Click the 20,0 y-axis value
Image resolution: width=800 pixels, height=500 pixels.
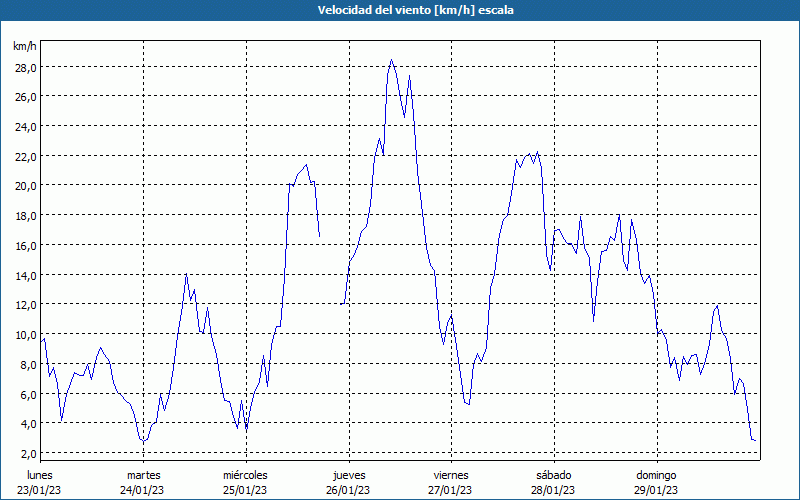(25, 186)
